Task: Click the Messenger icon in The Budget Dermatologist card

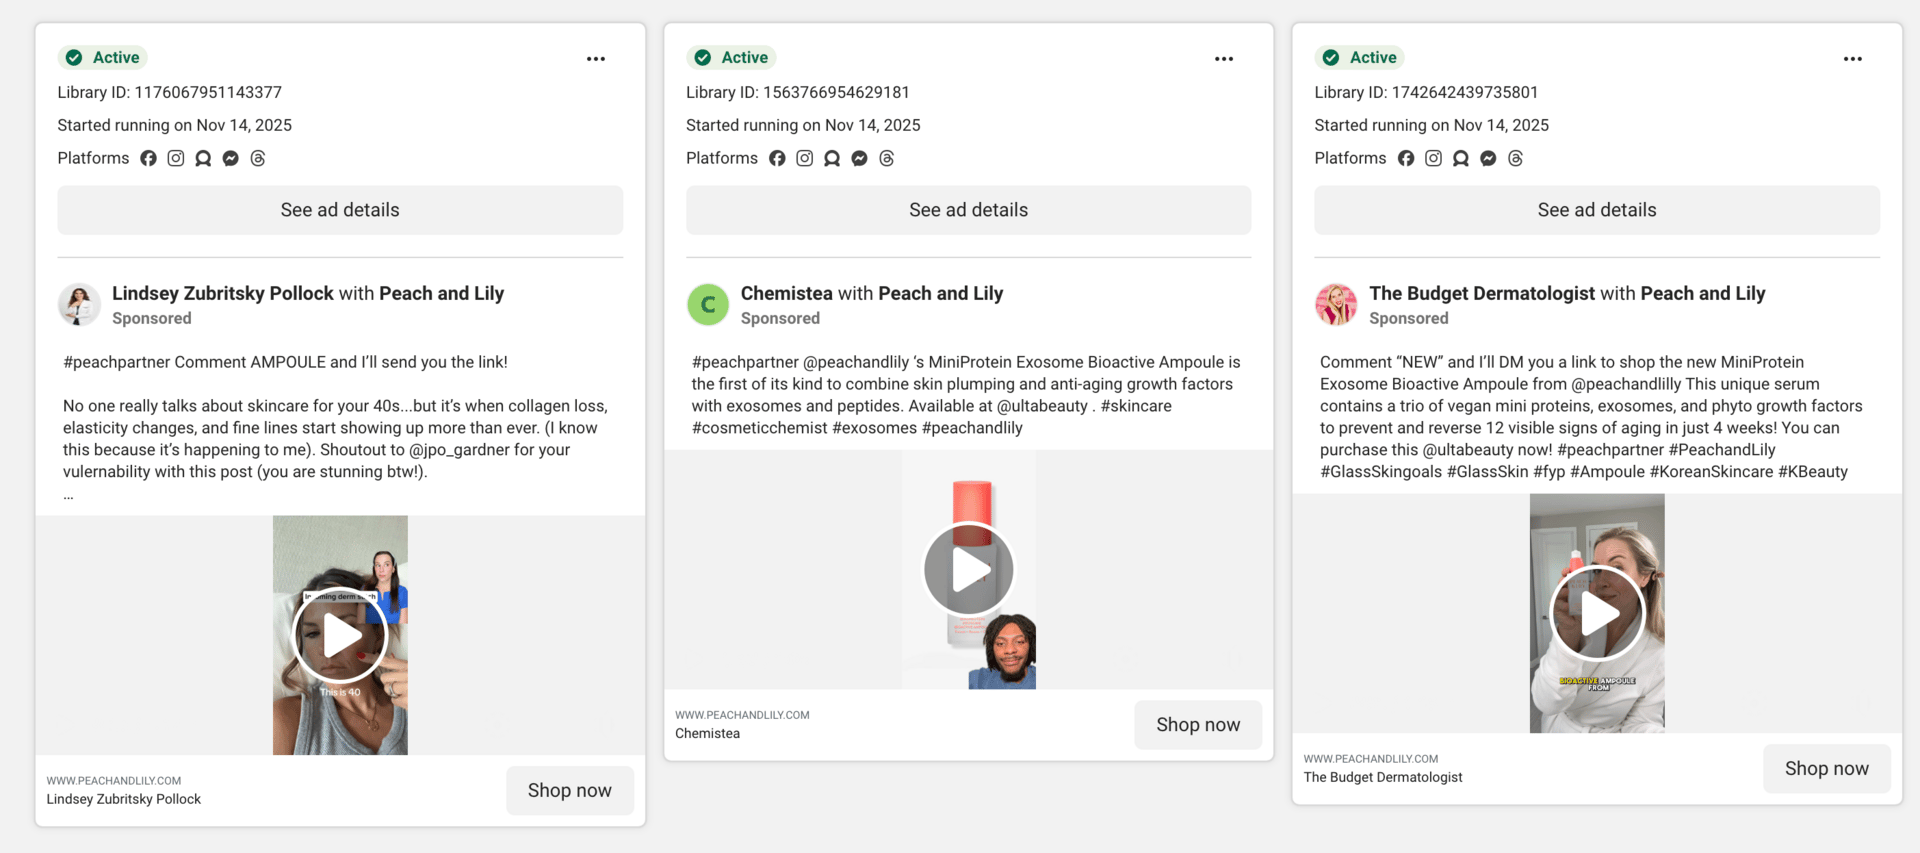Action: tap(1489, 158)
